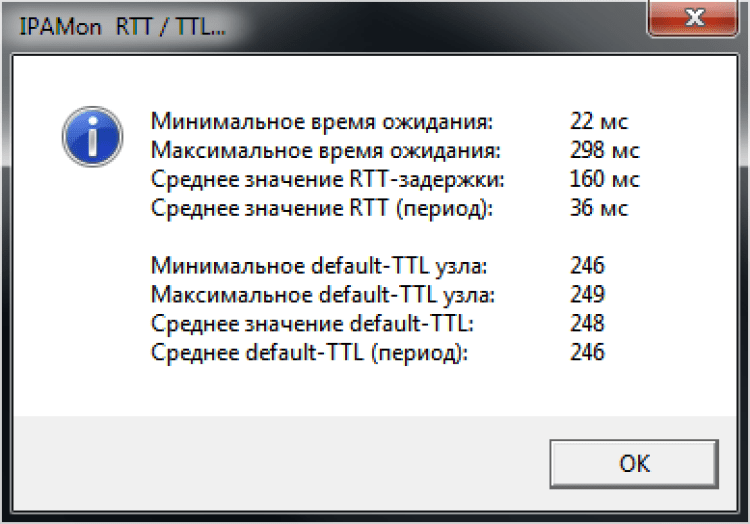Image resolution: width=750 pixels, height=524 pixels.
Task: Click the 'Среднее default-TTL (период)' label
Action: (310, 353)
